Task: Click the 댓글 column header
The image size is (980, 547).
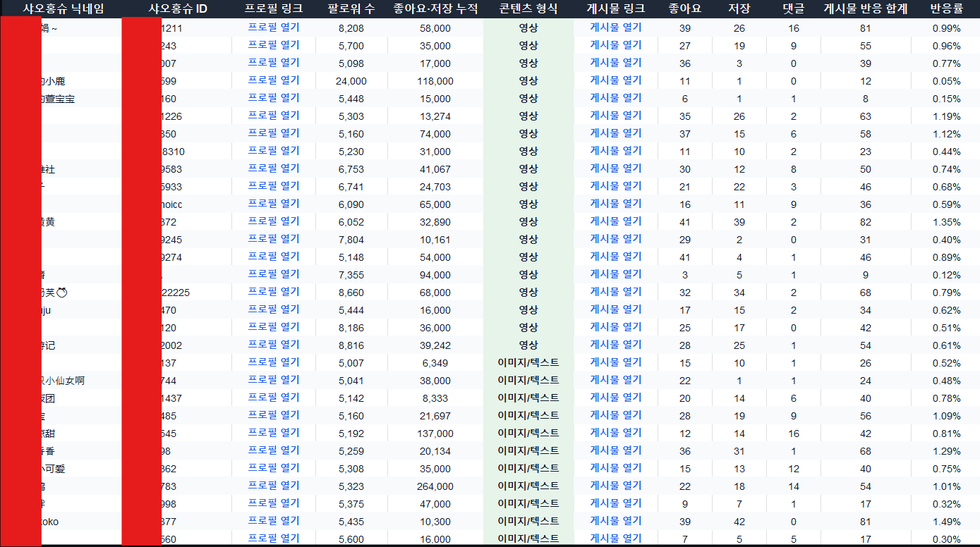Action: click(794, 9)
